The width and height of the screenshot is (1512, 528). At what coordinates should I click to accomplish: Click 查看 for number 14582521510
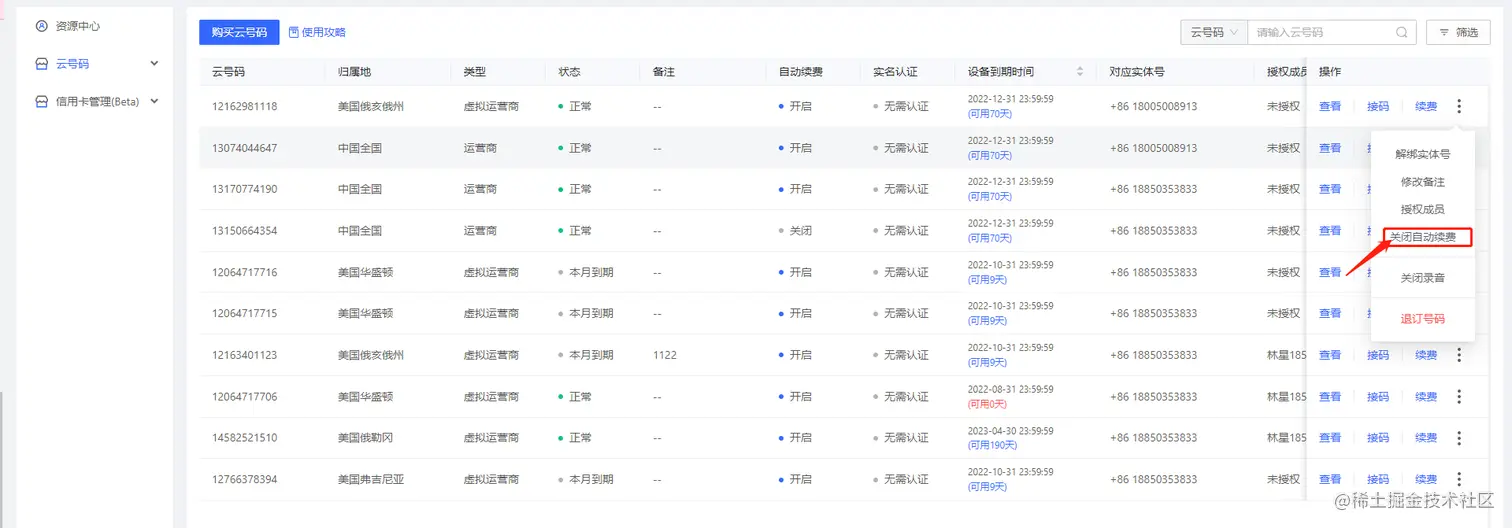coord(1330,438)
